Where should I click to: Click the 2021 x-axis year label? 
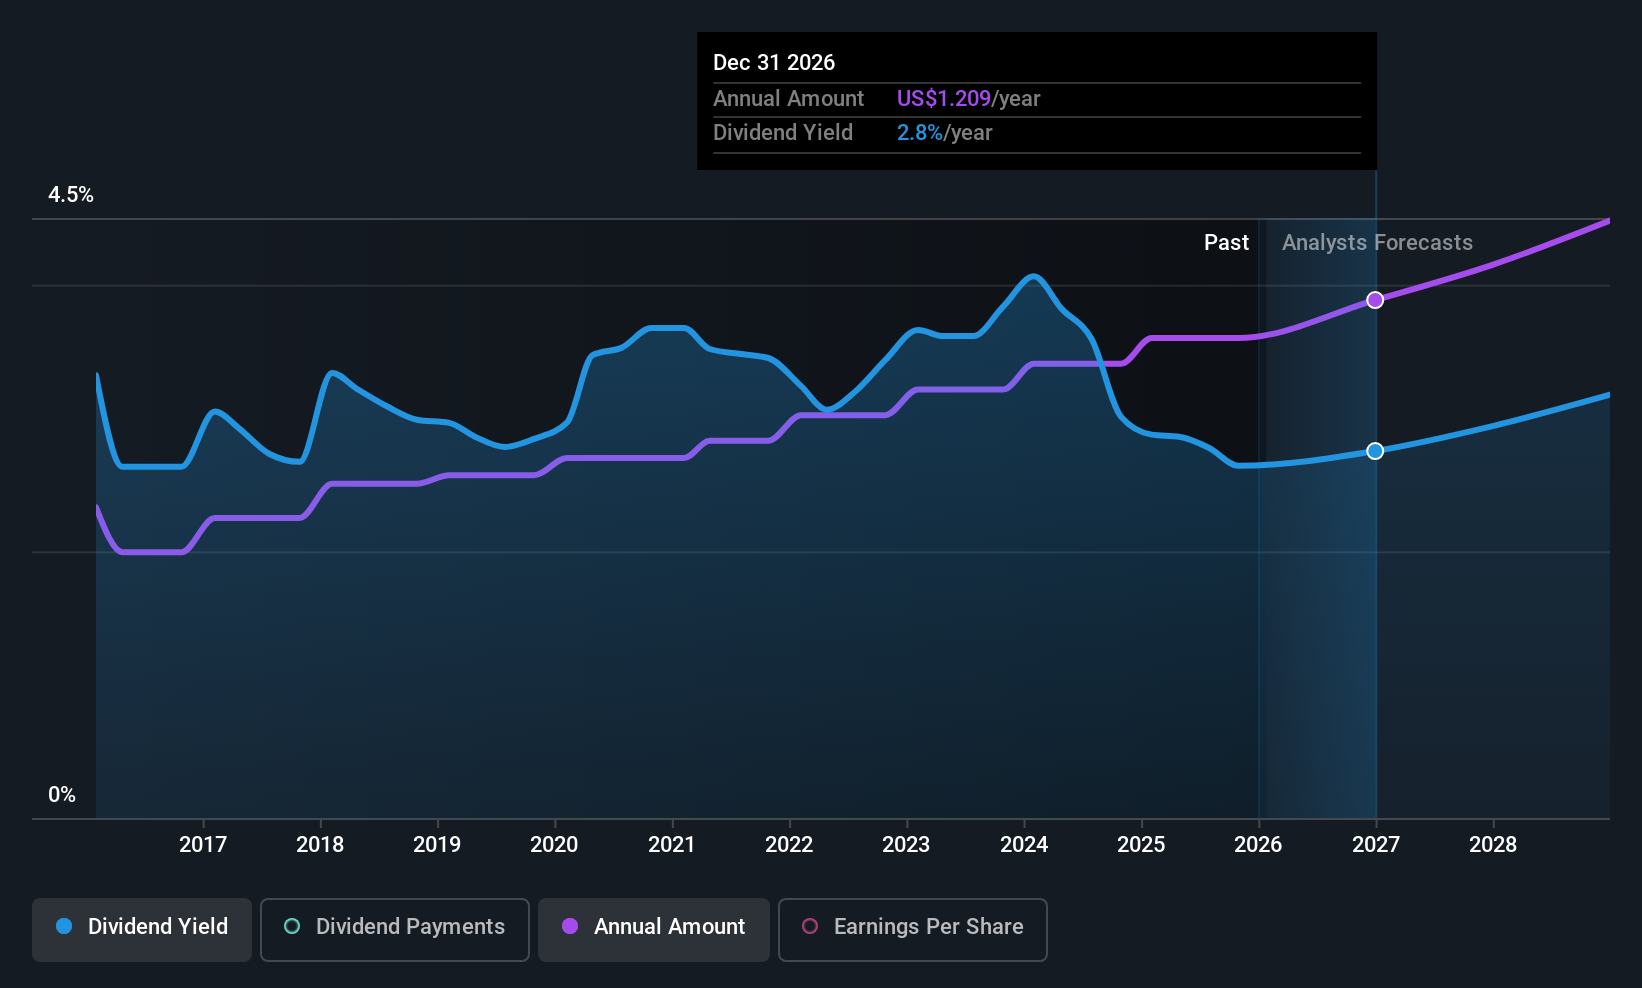[x=672, y=845]
